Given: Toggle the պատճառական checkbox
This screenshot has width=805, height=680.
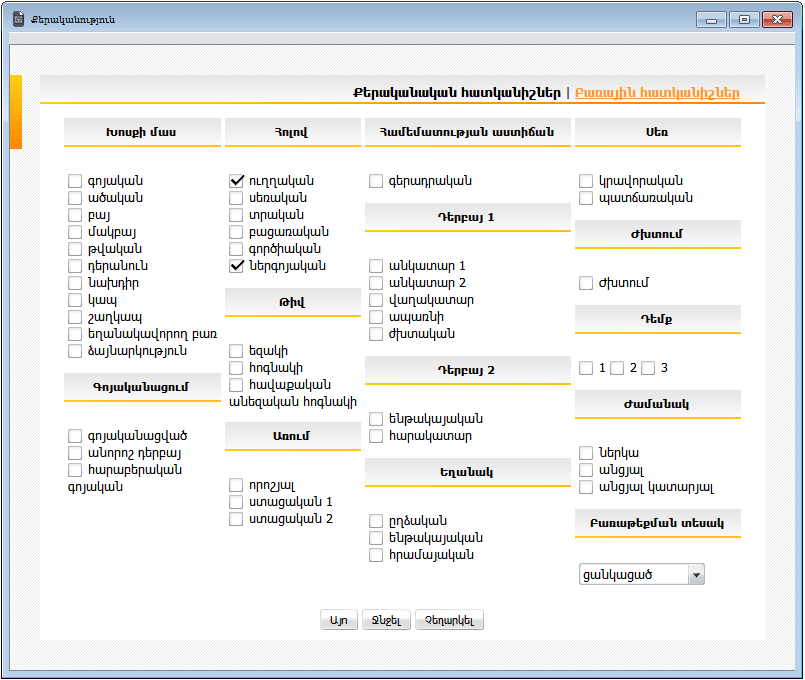Looking at the screenshot, I should (x=586, y=198).
